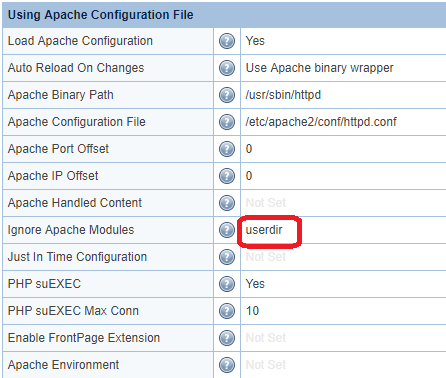Show help for Apache IP Offset

(x=227, y=176)
